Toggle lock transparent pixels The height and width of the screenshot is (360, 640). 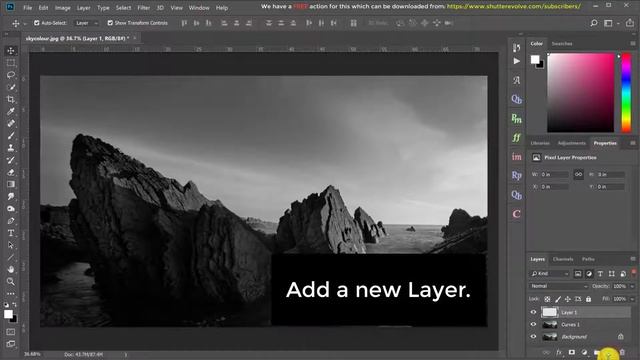pyautogui.click(x=547, y=299)
